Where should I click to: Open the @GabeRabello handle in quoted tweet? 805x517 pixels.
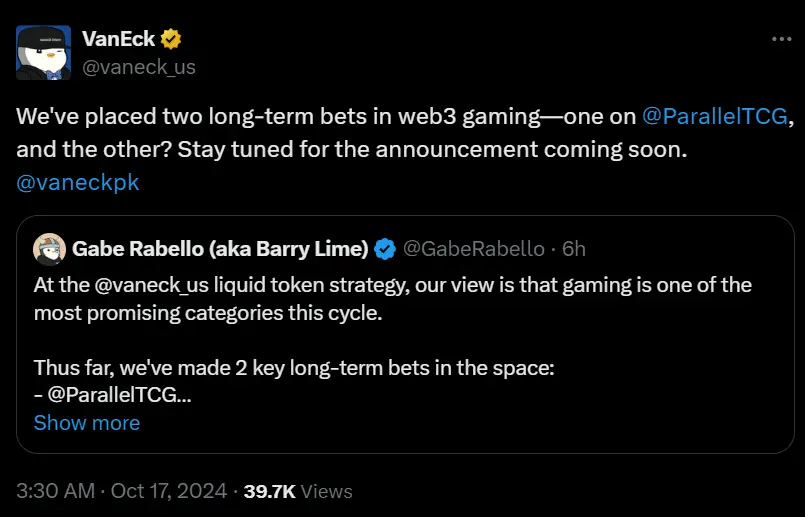tap(473, 247)
